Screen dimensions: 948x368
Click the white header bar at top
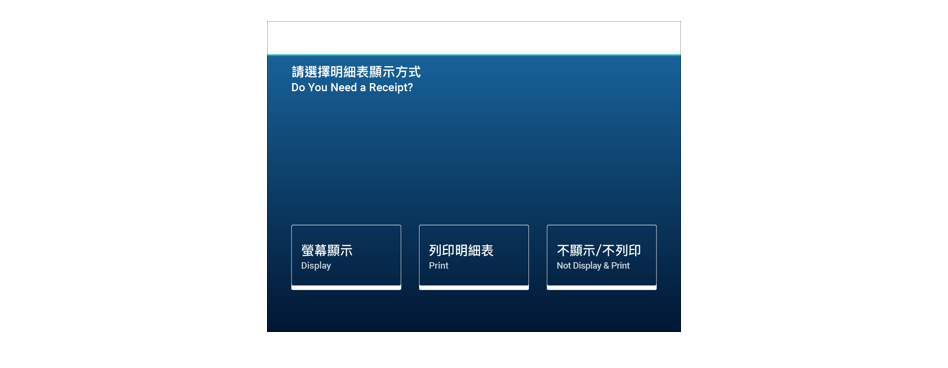pyautogui.click(x=473, y=37)
